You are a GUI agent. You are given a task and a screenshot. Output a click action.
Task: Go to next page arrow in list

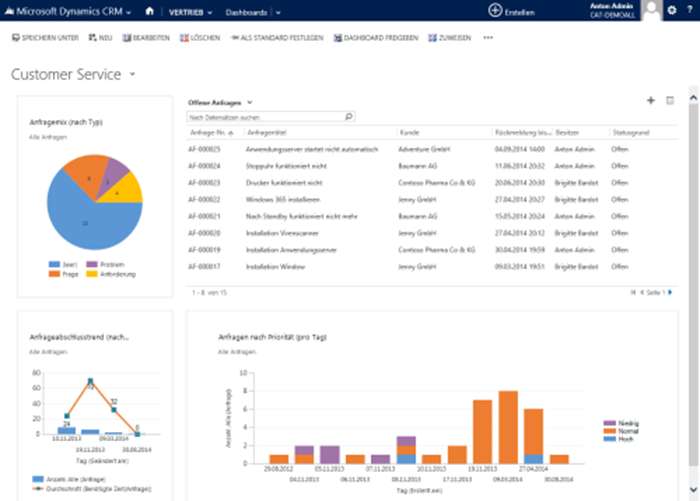(x=669, y=291)
